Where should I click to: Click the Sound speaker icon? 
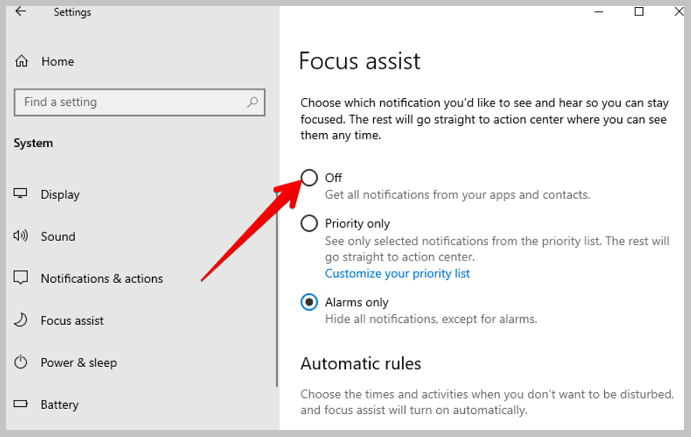21,236
